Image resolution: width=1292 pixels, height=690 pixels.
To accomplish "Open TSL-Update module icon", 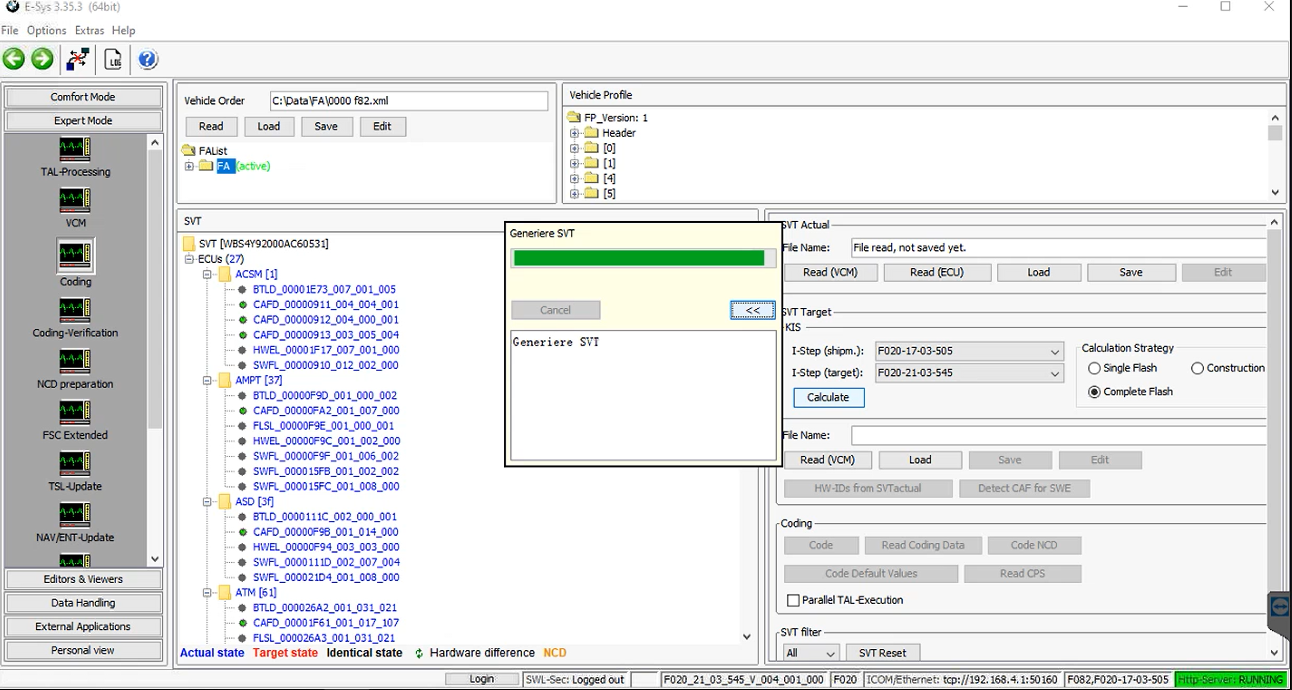I will [75, 463].
